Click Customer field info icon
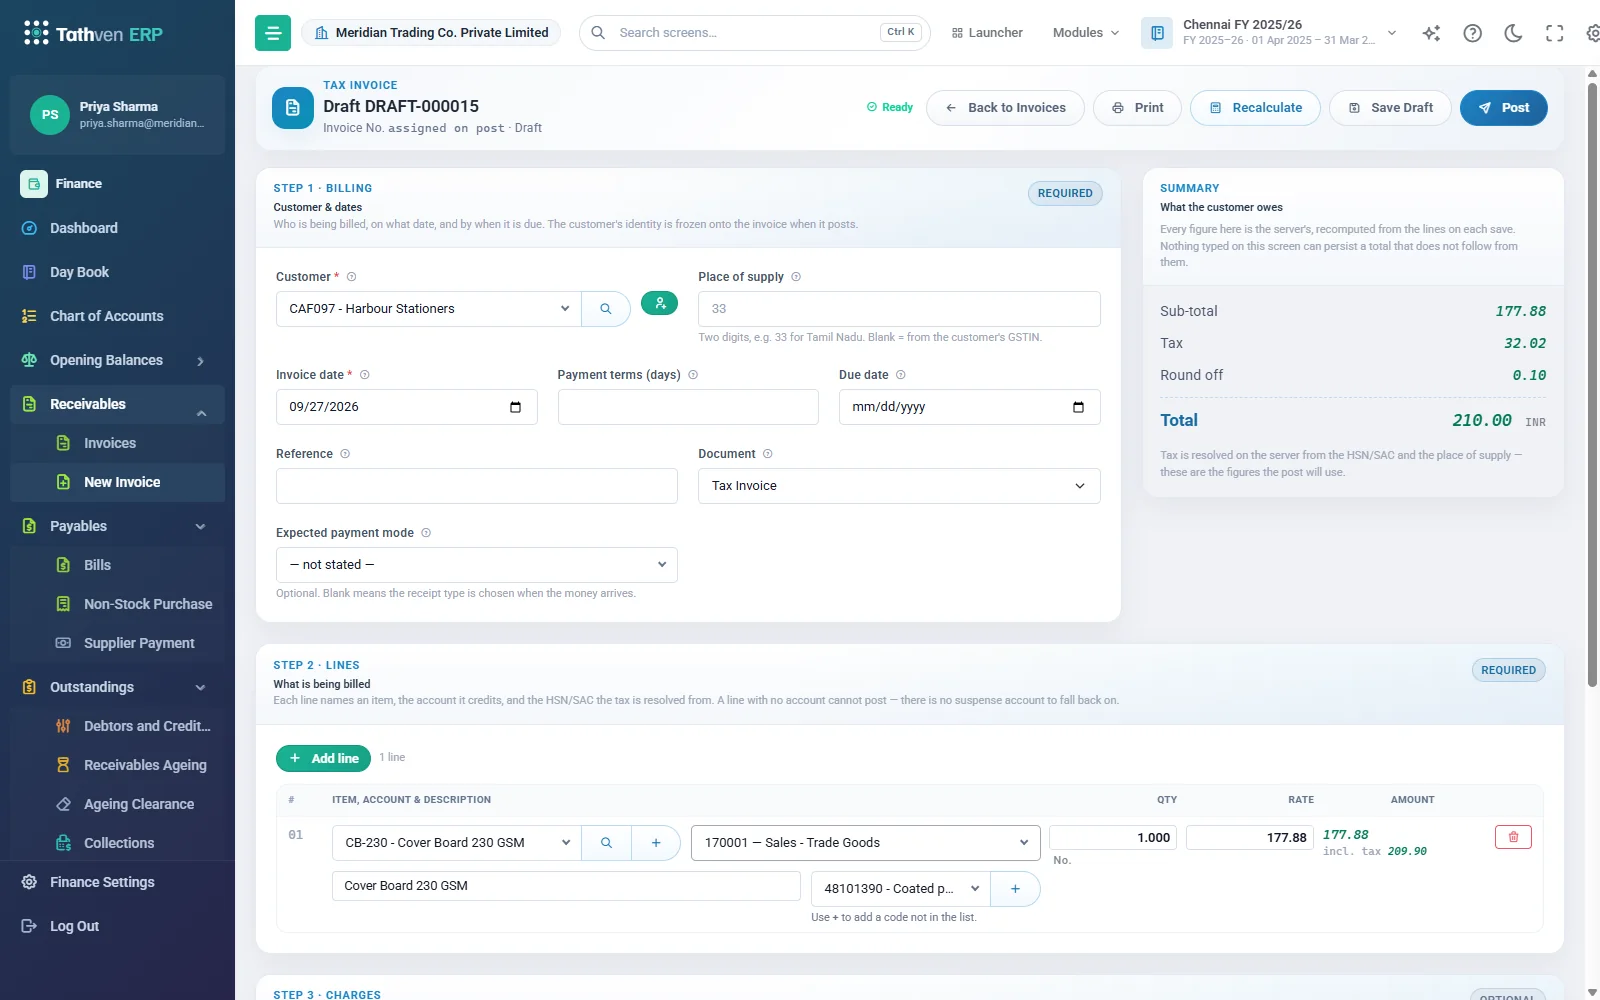 (351, 277)
